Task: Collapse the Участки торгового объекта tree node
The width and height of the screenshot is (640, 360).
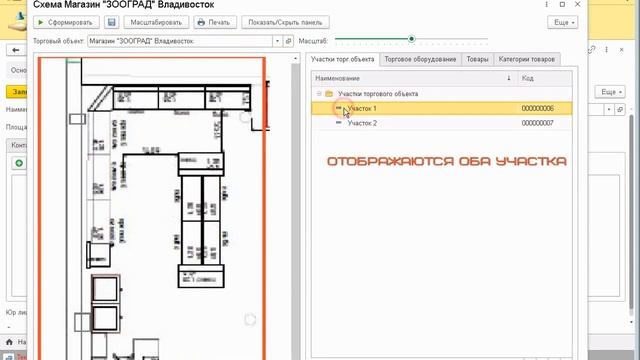Action: pyautogui.click(x=319, y=94)
